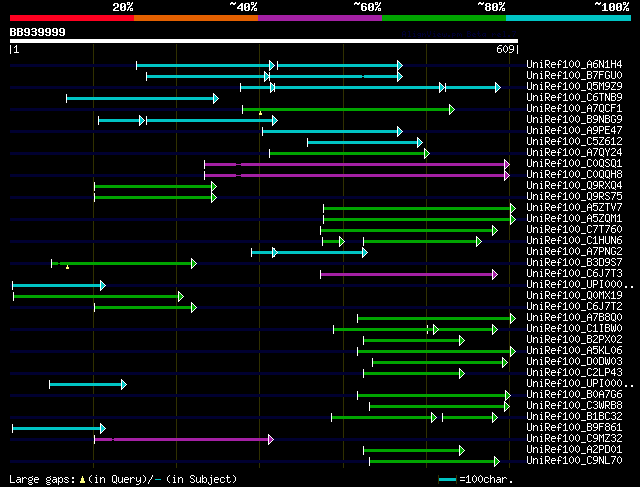Select the UniRef100_A7QY24 label
The width and height of the screenshot is (640, 487).
point(574,153)
